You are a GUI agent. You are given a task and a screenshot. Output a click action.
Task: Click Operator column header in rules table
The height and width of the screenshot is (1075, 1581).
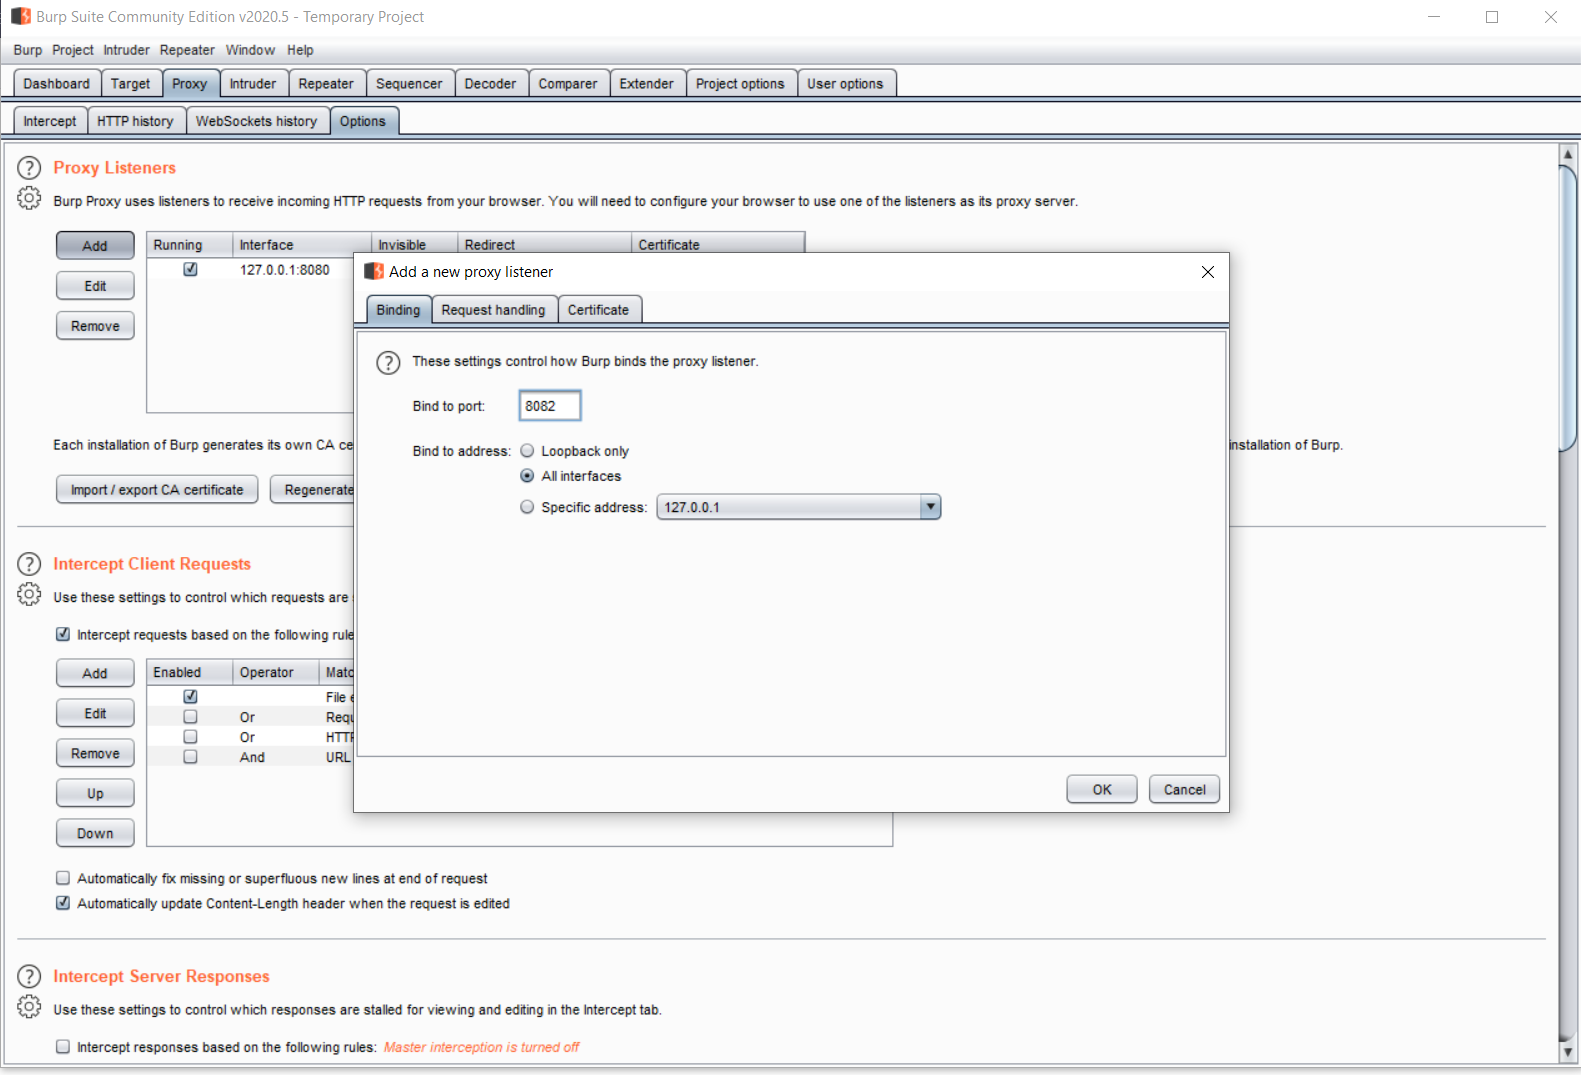275,672
